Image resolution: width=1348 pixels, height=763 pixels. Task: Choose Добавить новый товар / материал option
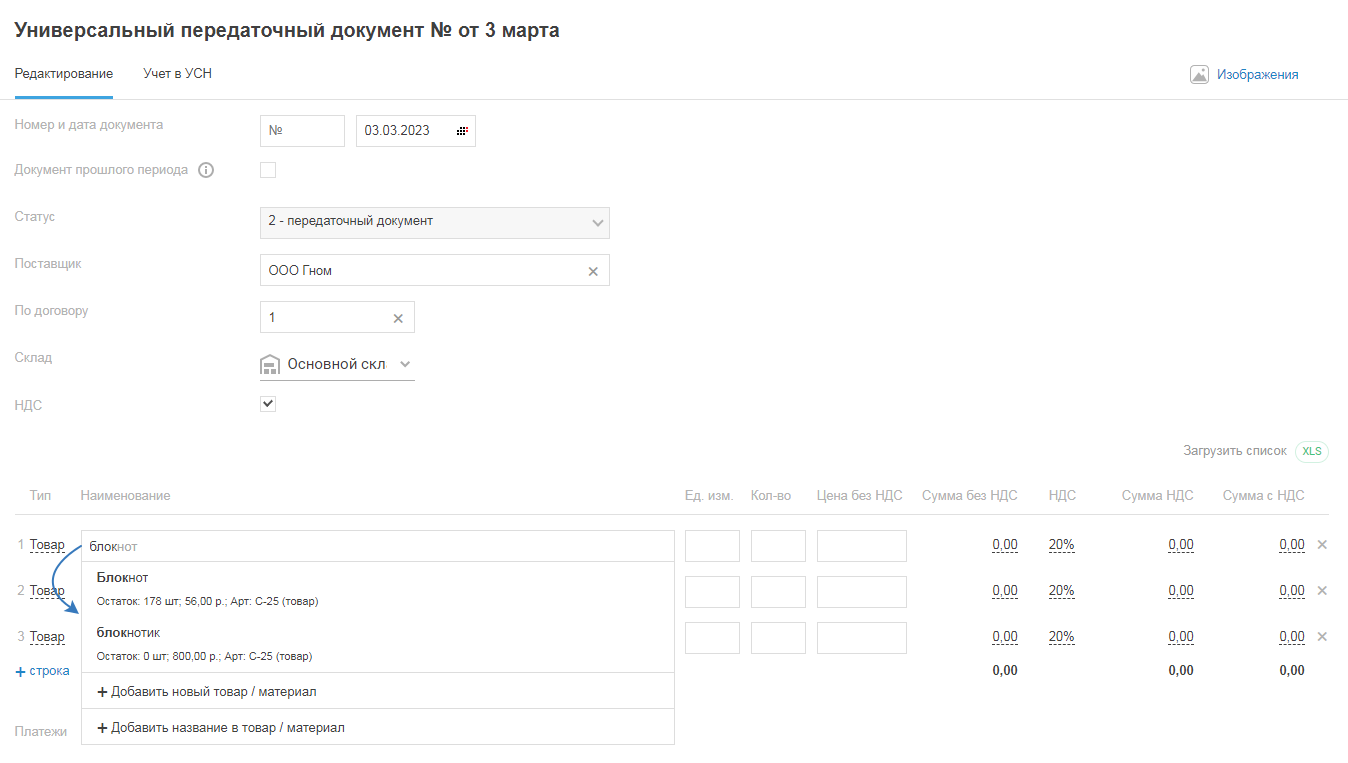click(214, 691)
